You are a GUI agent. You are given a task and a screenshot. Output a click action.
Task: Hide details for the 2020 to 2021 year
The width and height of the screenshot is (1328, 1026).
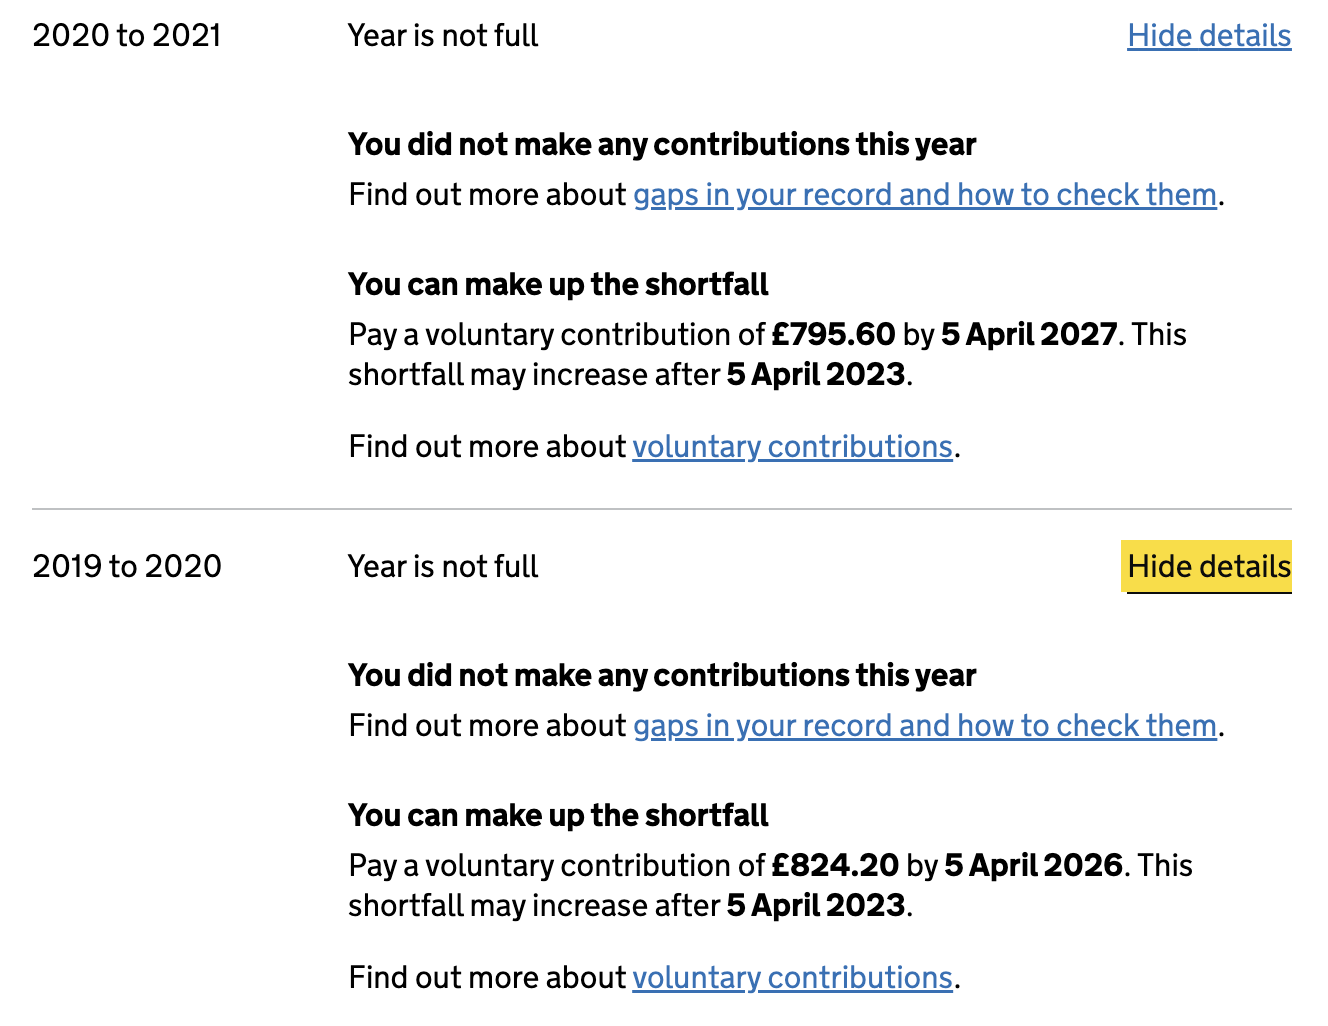[x=1208, y=36]
